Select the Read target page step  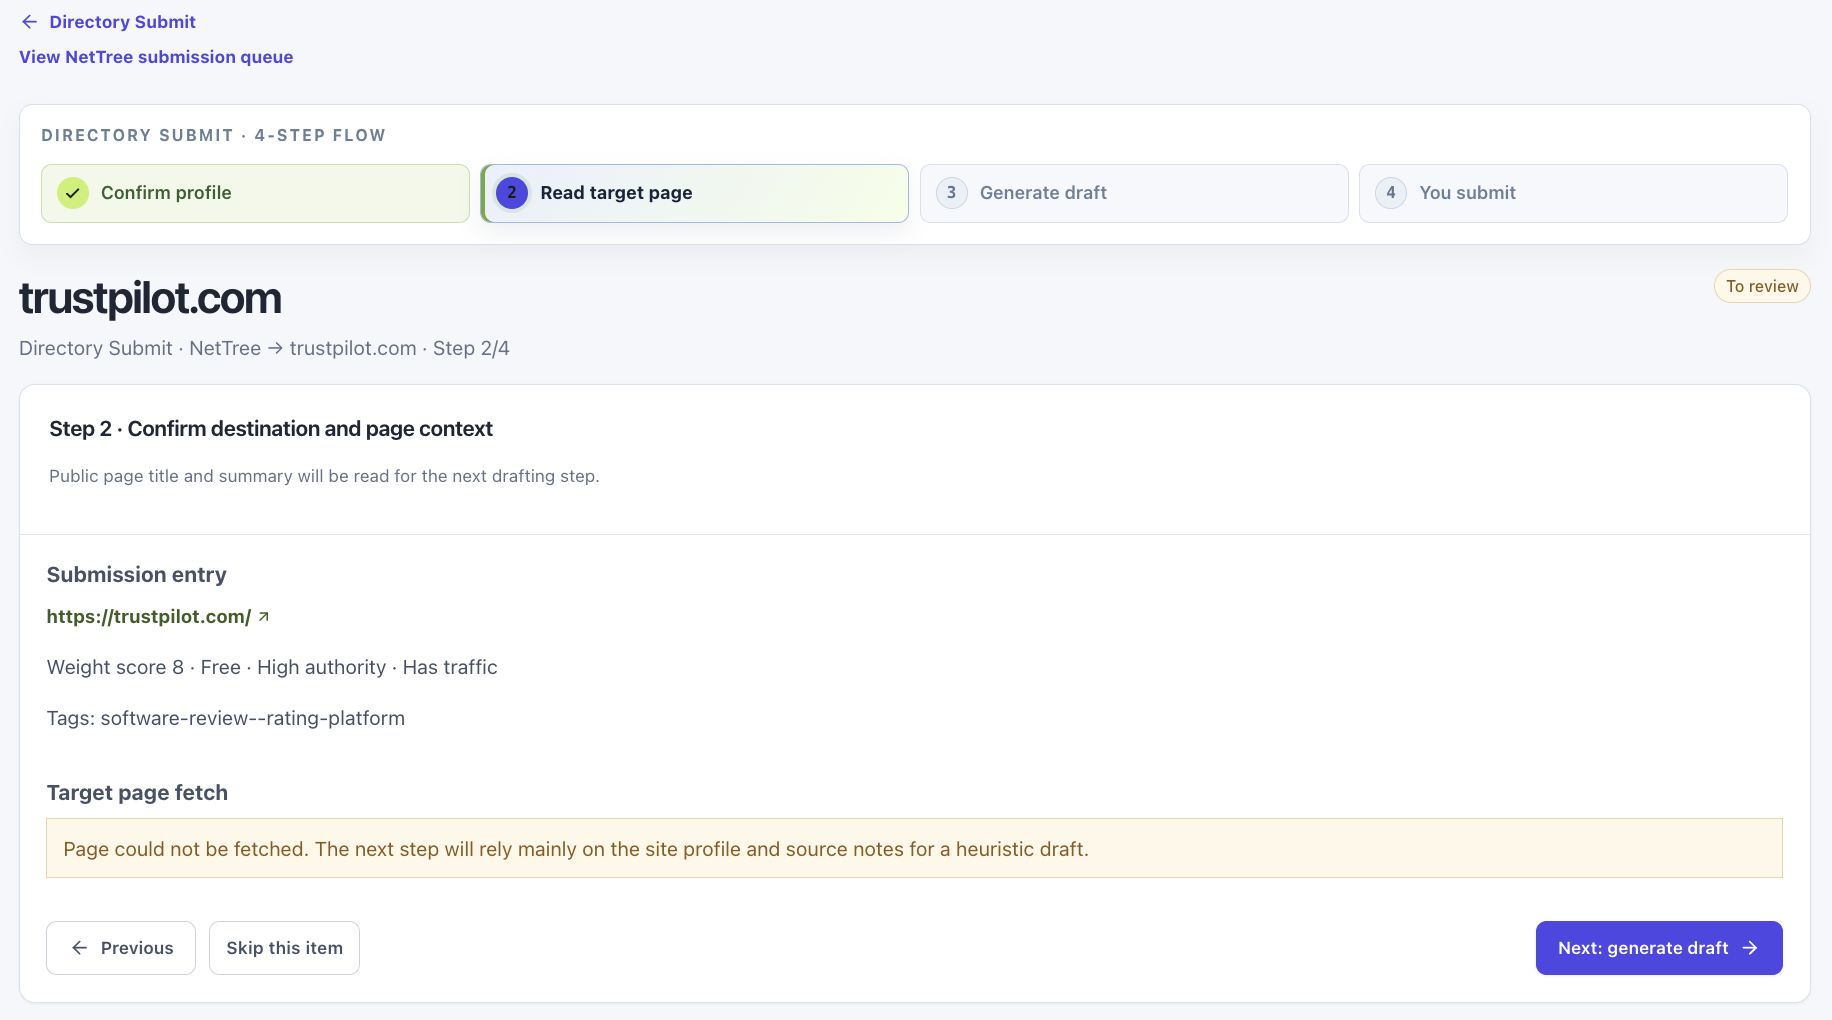pyautogui.click(x=695, y=193)
